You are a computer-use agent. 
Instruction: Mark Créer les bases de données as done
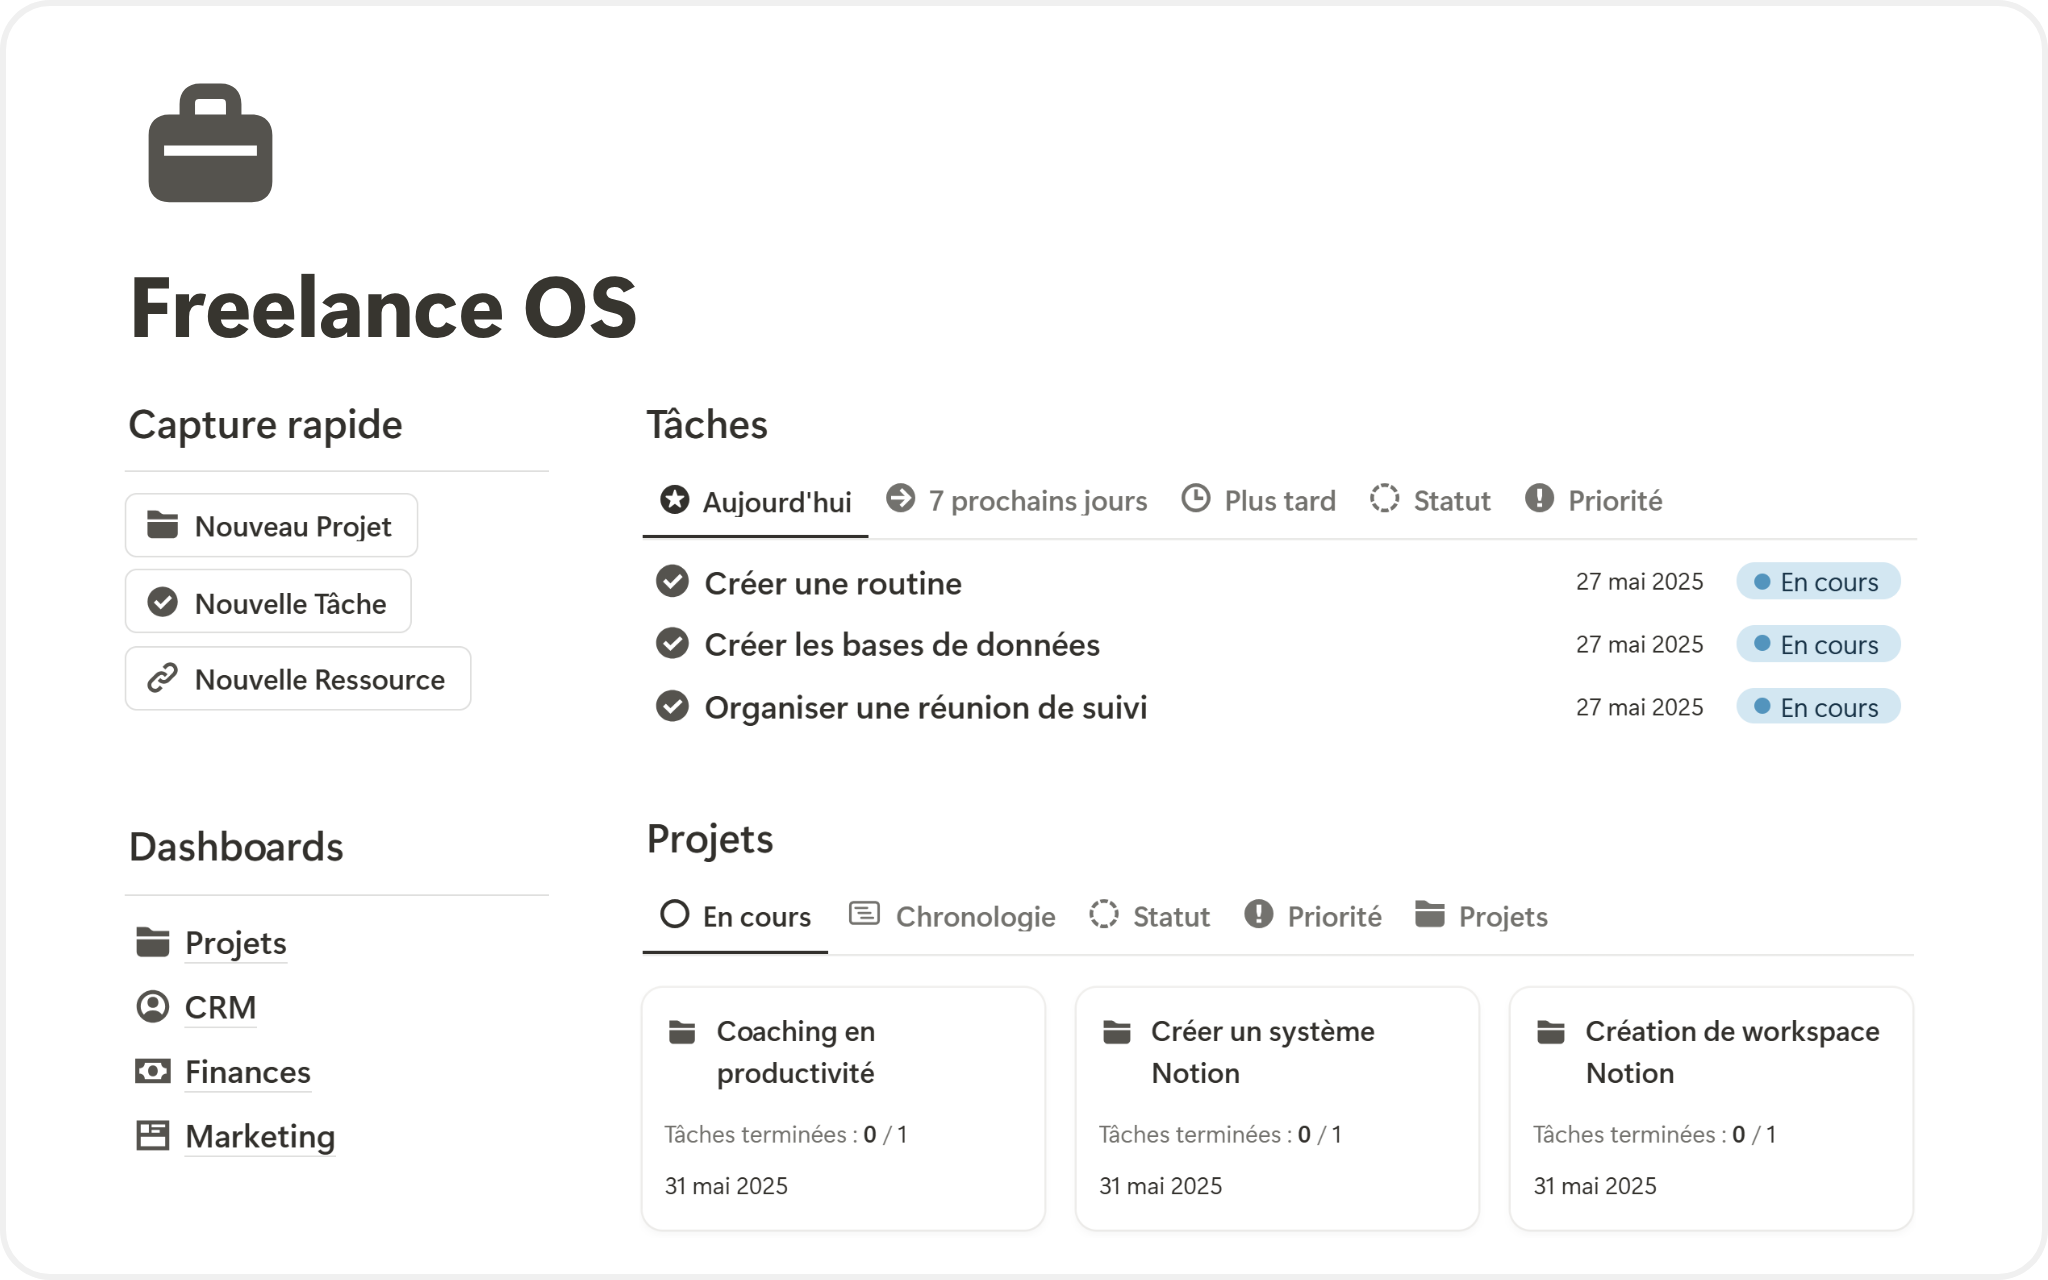point(672,644)
